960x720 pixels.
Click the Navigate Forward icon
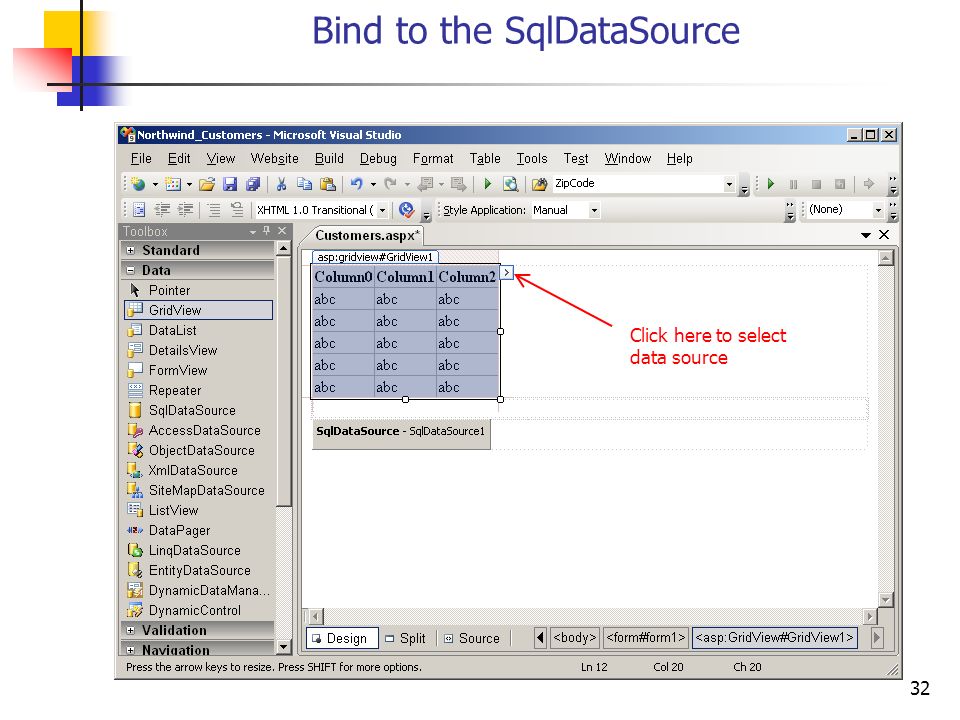coord(458,184)
